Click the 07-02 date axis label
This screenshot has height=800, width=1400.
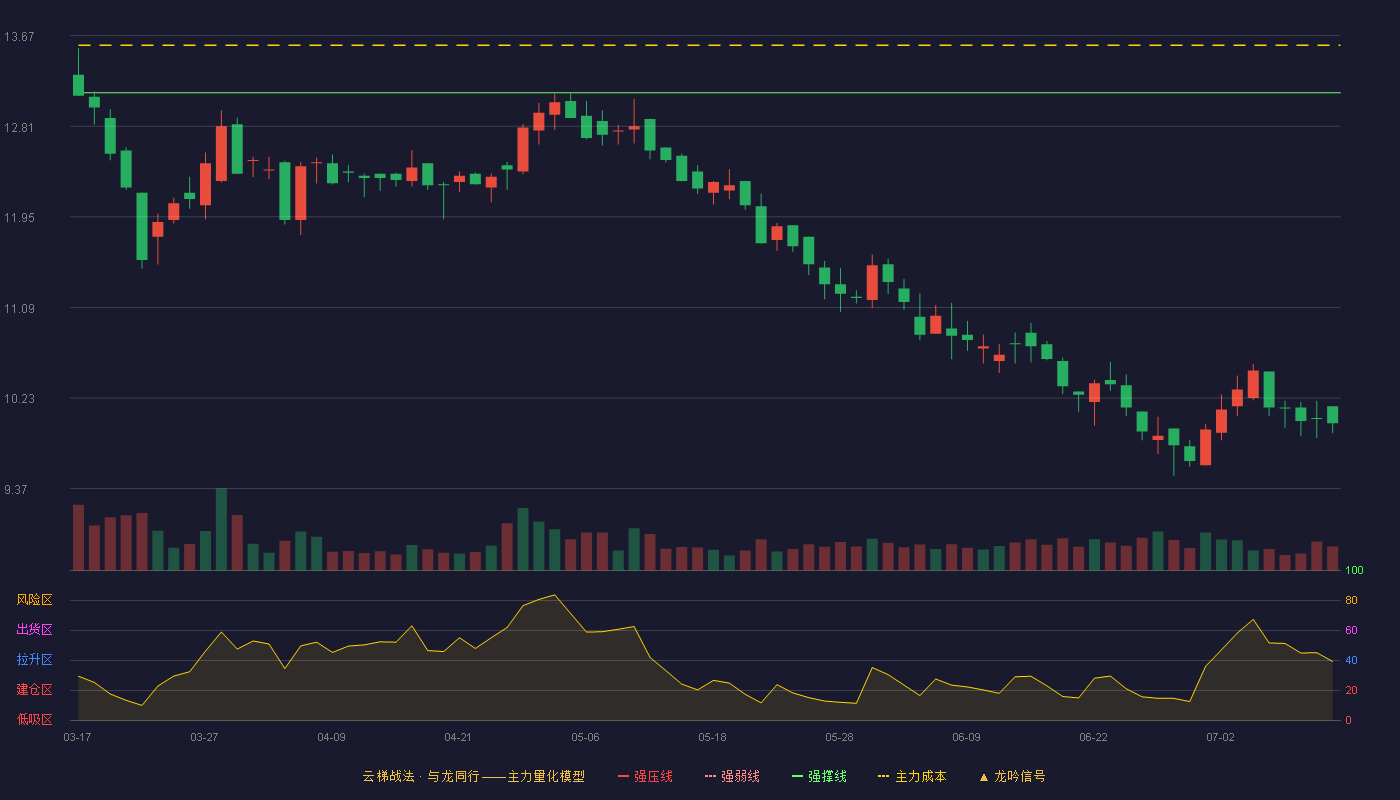1220,737
